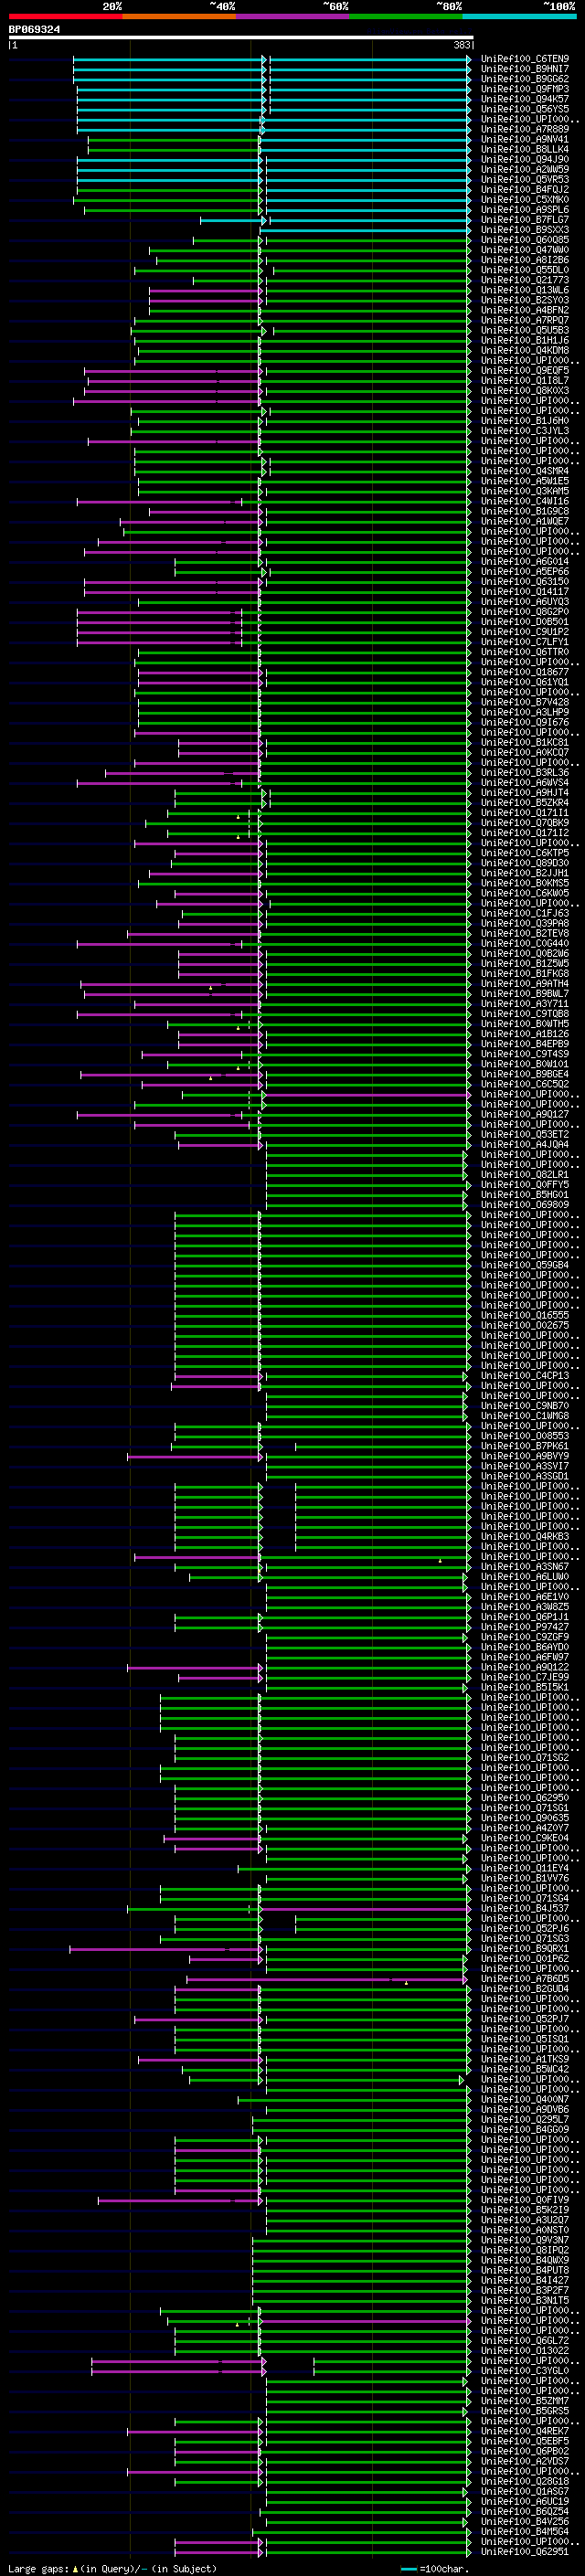This screenshot has width=585, height=2576.
Task: Select hit UniRef100_Q14117
Action: (524, 591)
